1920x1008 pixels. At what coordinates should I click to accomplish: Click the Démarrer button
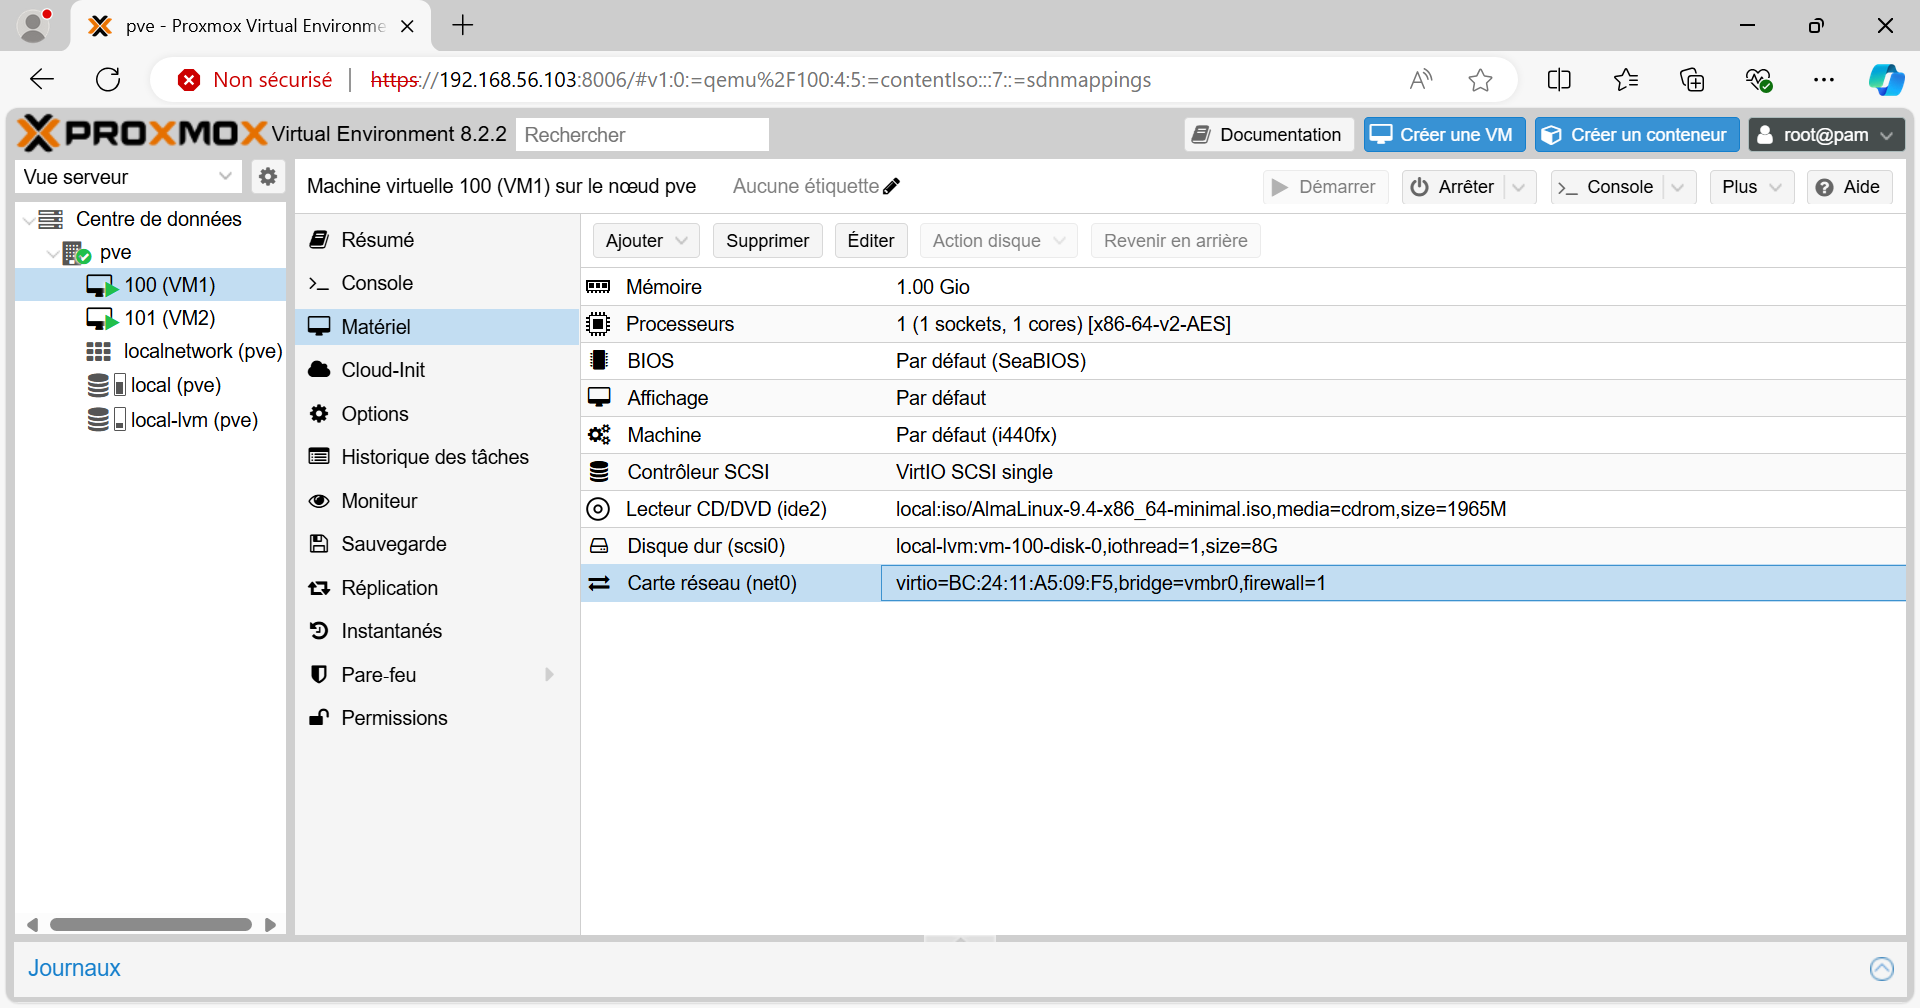point(1325,187)
